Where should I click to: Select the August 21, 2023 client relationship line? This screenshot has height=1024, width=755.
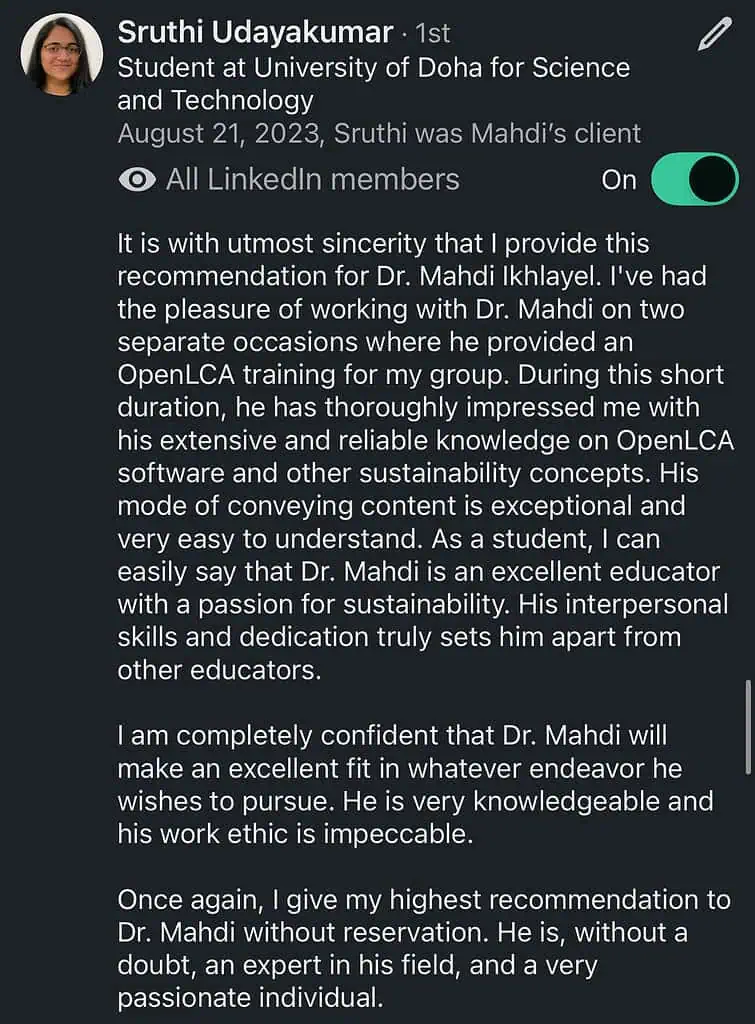pos(379,133)
